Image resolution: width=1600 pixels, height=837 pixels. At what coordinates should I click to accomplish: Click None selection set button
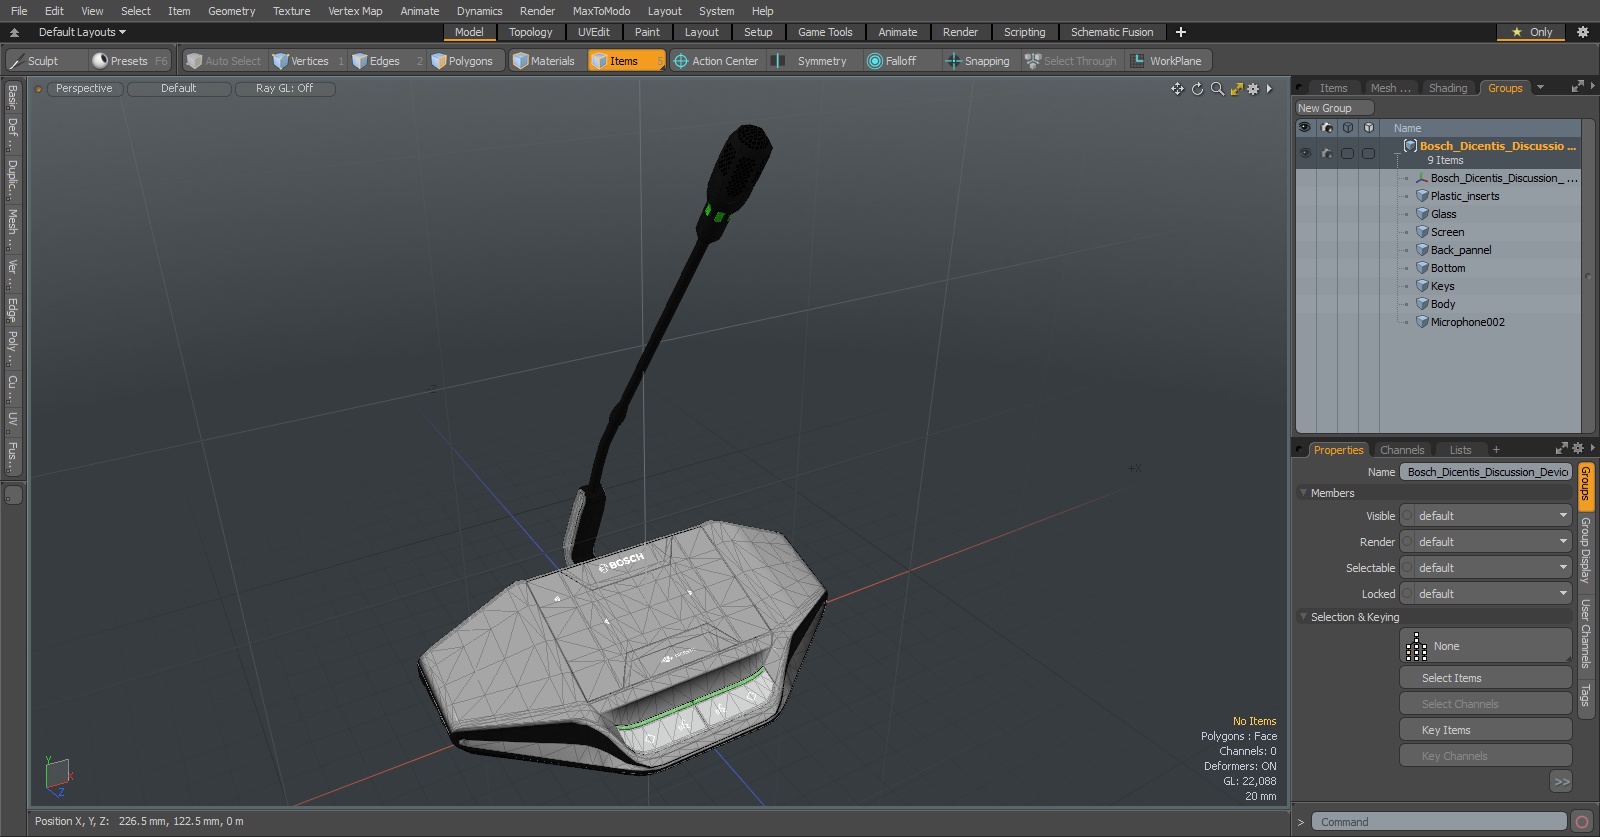point(1486,646)
